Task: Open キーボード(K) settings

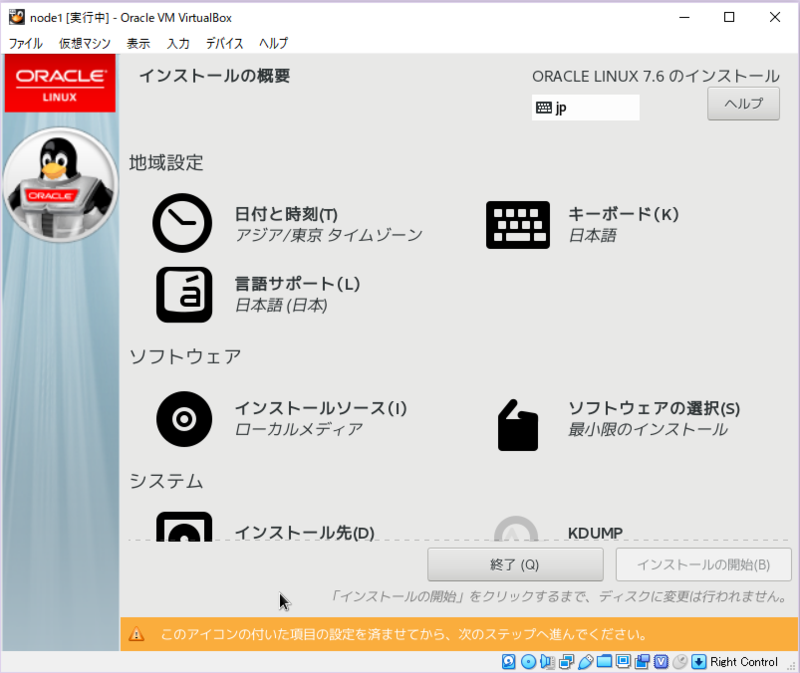Action: (x=623, y=214)
